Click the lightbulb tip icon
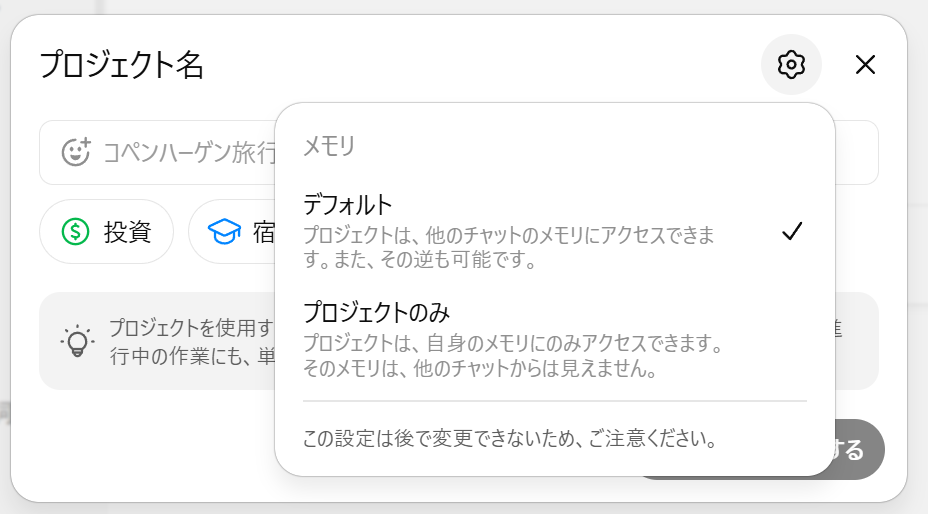 77,341
